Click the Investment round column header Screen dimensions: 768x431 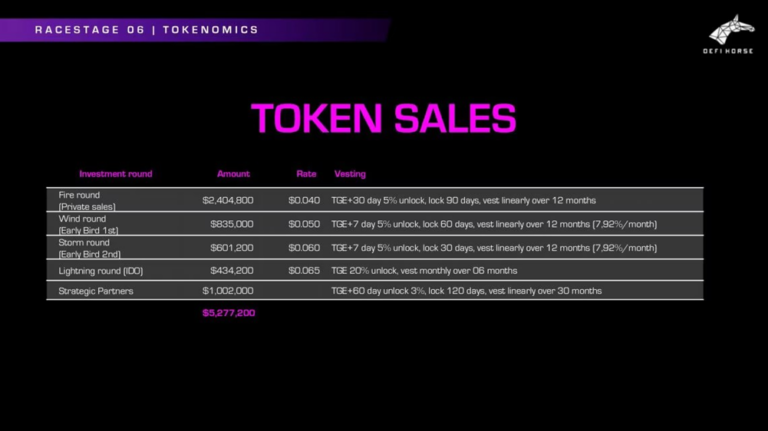tap(116, 174)
